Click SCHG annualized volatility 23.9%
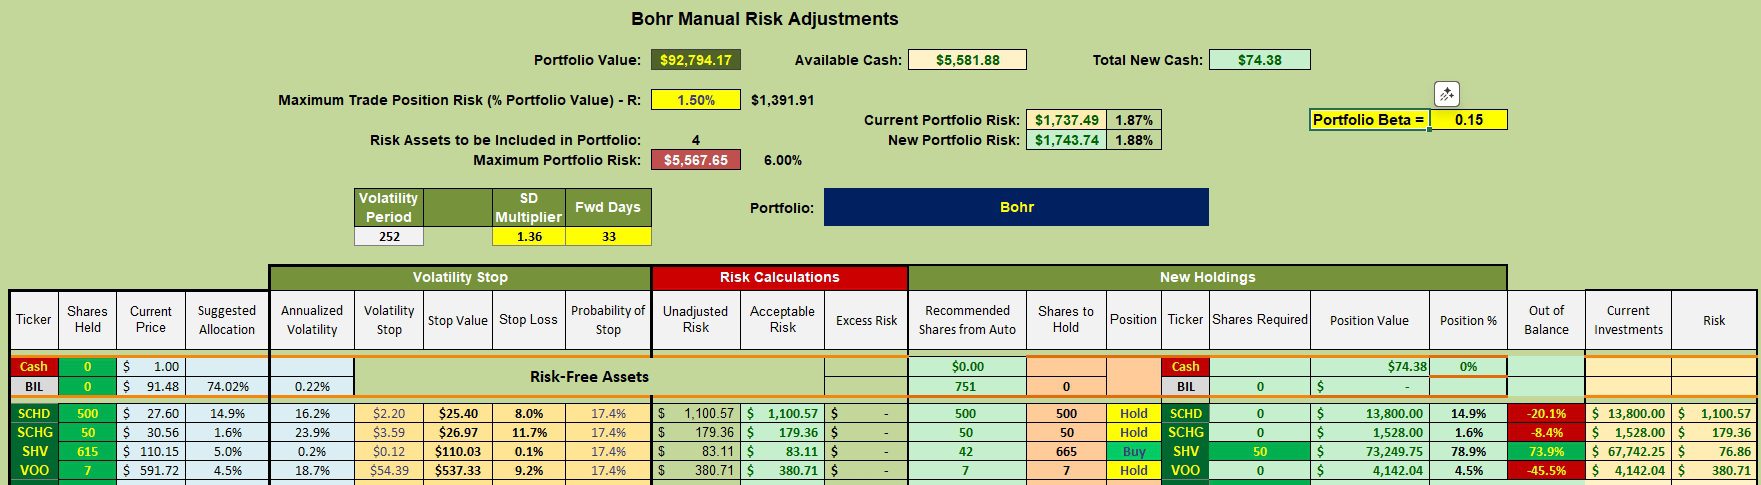The width and height of the screenshot is (1761, 485). pyautogui.click(x=312, y=432)
